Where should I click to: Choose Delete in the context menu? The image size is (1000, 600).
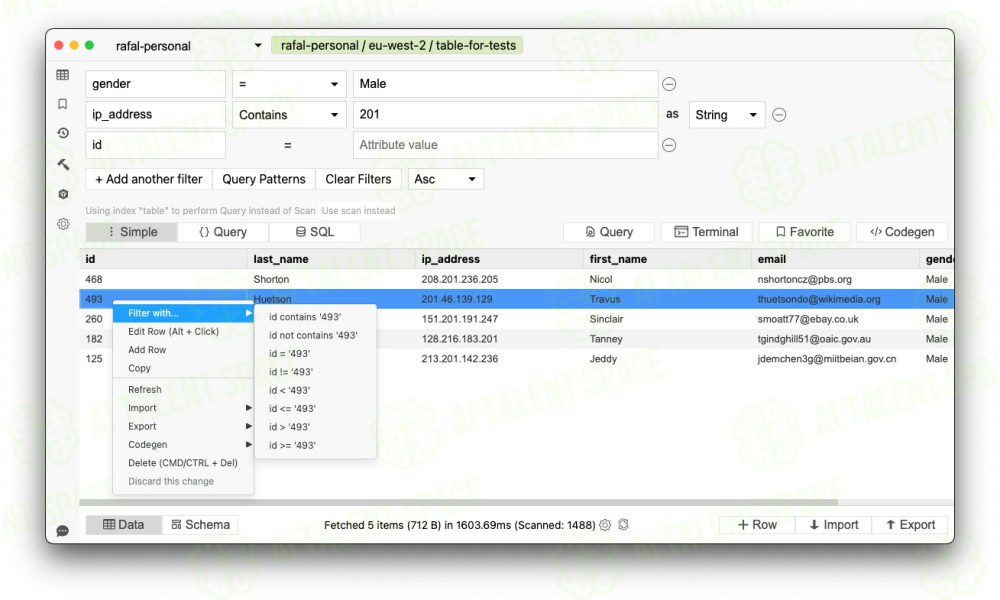click(182, 463)
